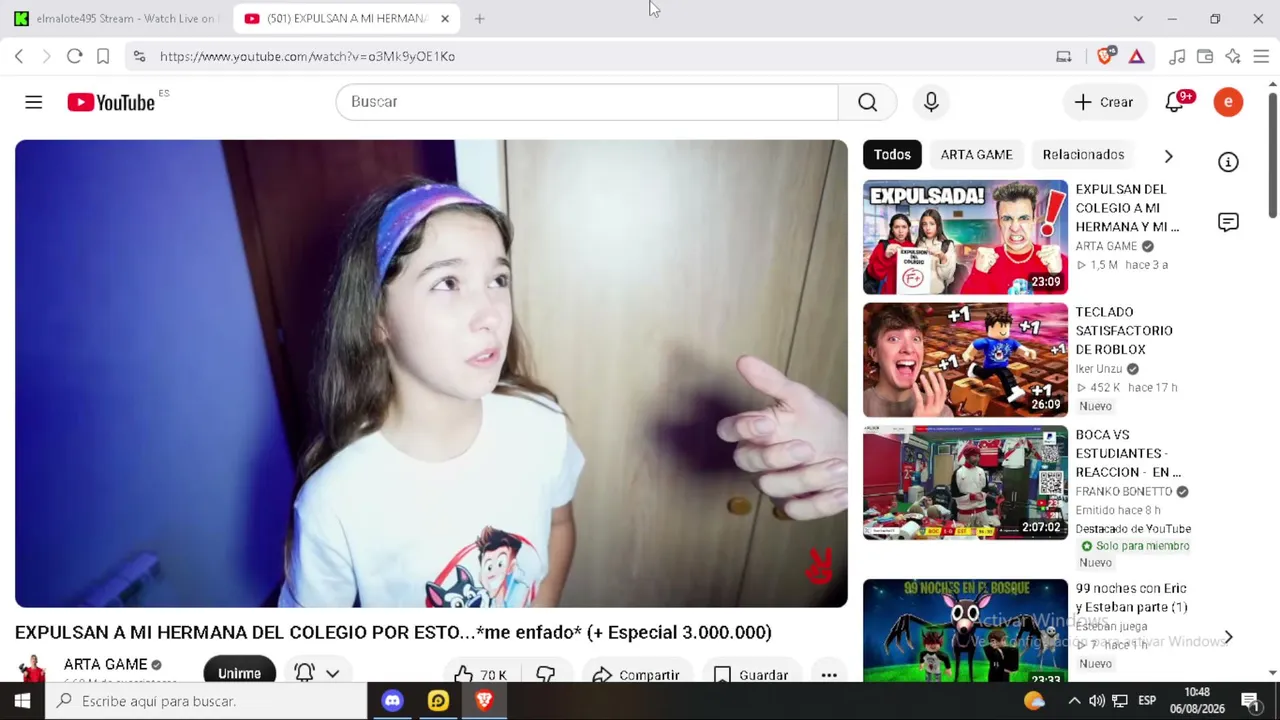Screen dimensions: 1280x720
Task: Click the Brave icon in taskbar
Action: 484,701
